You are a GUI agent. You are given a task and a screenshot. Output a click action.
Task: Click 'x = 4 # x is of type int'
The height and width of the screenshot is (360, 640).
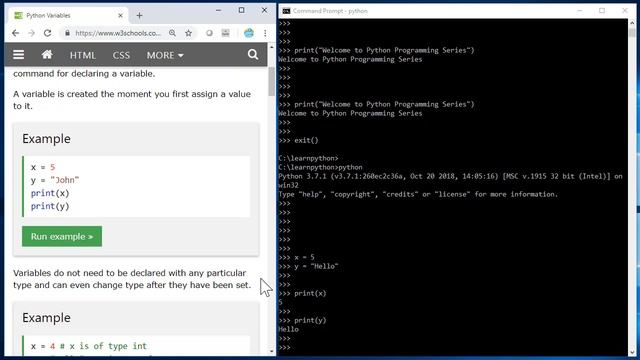click(89, 346)
